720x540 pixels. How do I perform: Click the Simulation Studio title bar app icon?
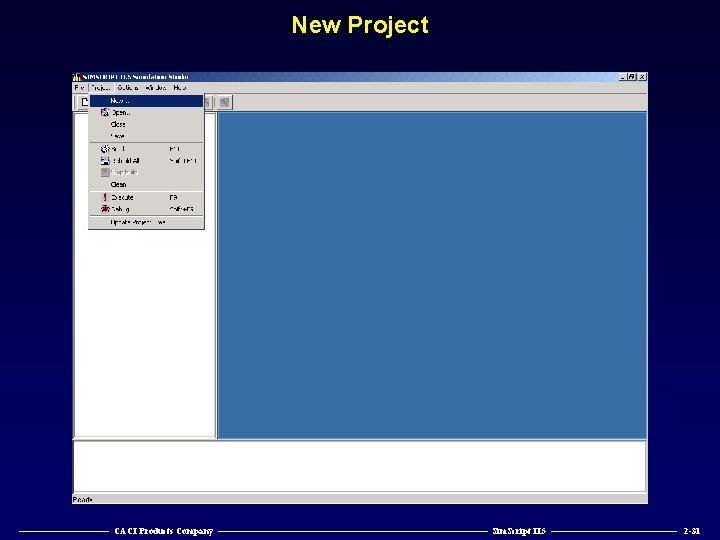point(77,77)
